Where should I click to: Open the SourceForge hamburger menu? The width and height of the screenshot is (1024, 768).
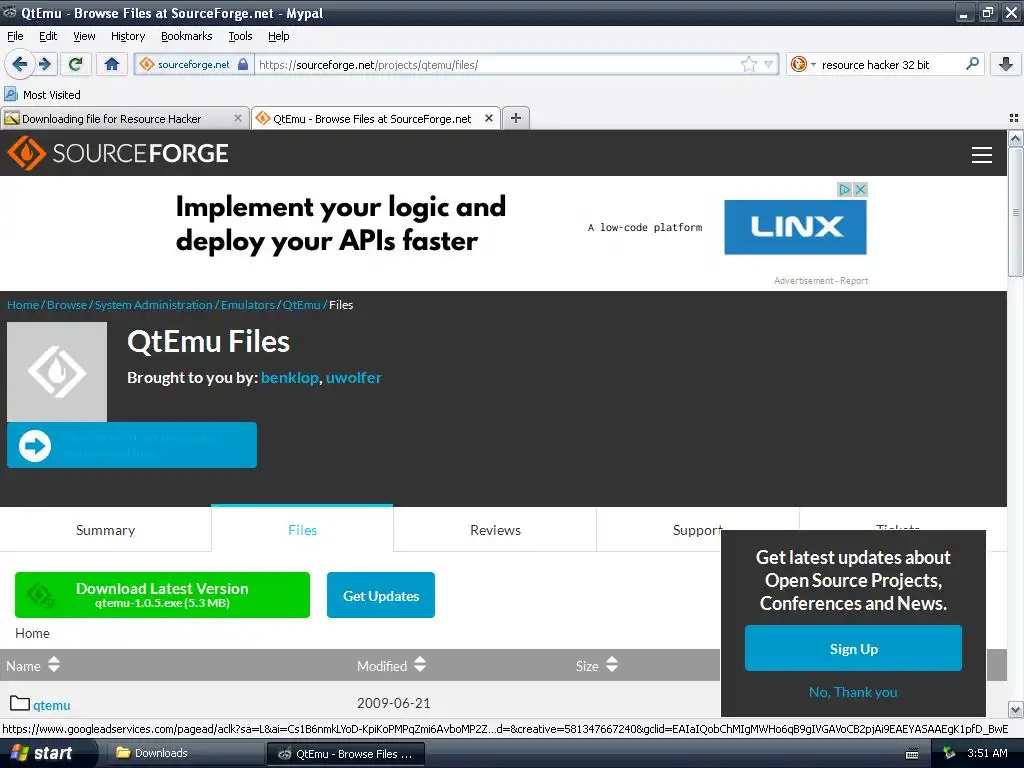pyautogui.click(x=982, y=155)
